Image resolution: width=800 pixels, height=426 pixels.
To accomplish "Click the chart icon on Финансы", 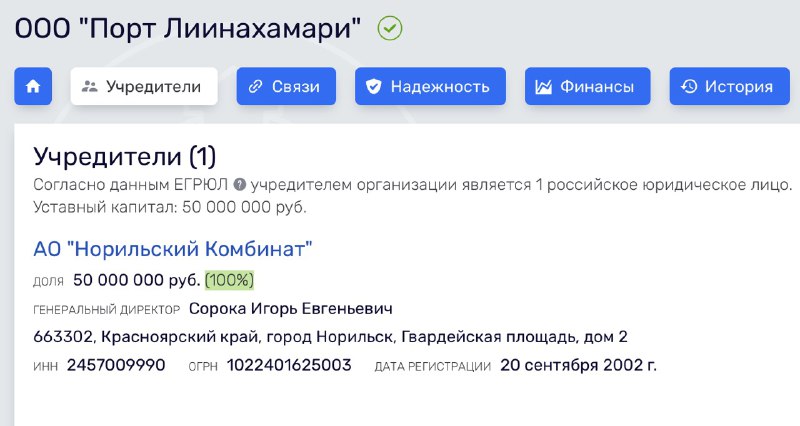I will (x=543, y=86).
